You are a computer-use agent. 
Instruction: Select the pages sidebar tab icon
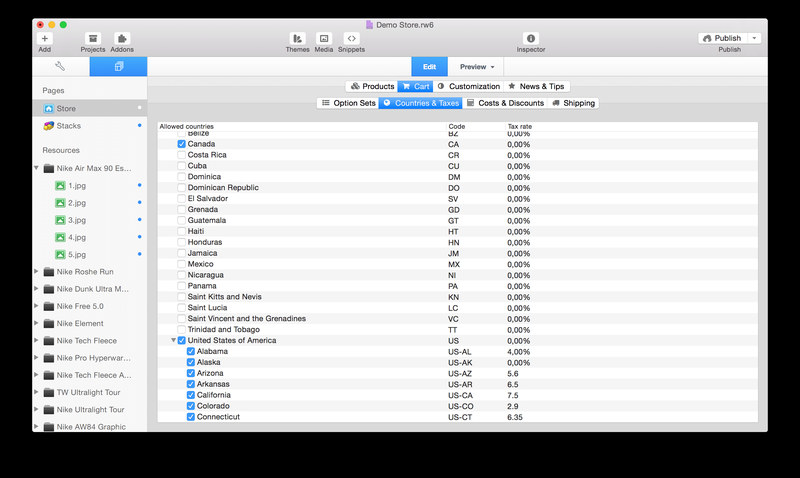[118, 66]
